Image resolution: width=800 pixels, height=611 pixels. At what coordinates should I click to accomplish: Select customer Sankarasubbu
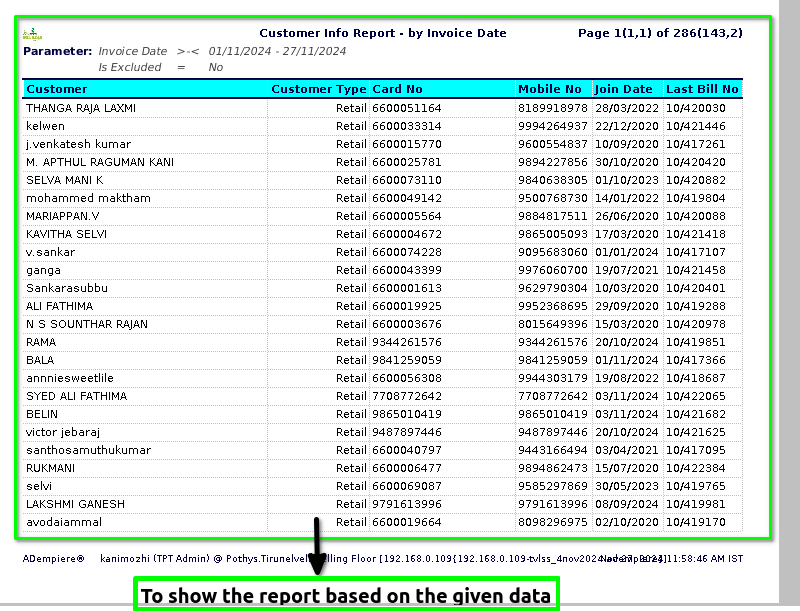[x=67, y=288]
